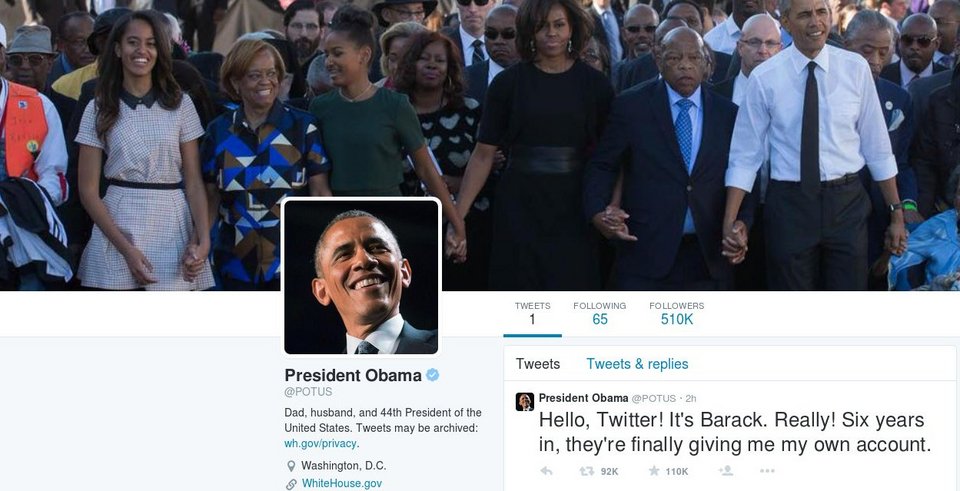The height and width of the screenshot is (491, 960).
Task: Click the reply arrow icon under the tweet
Action: (546, 471)
